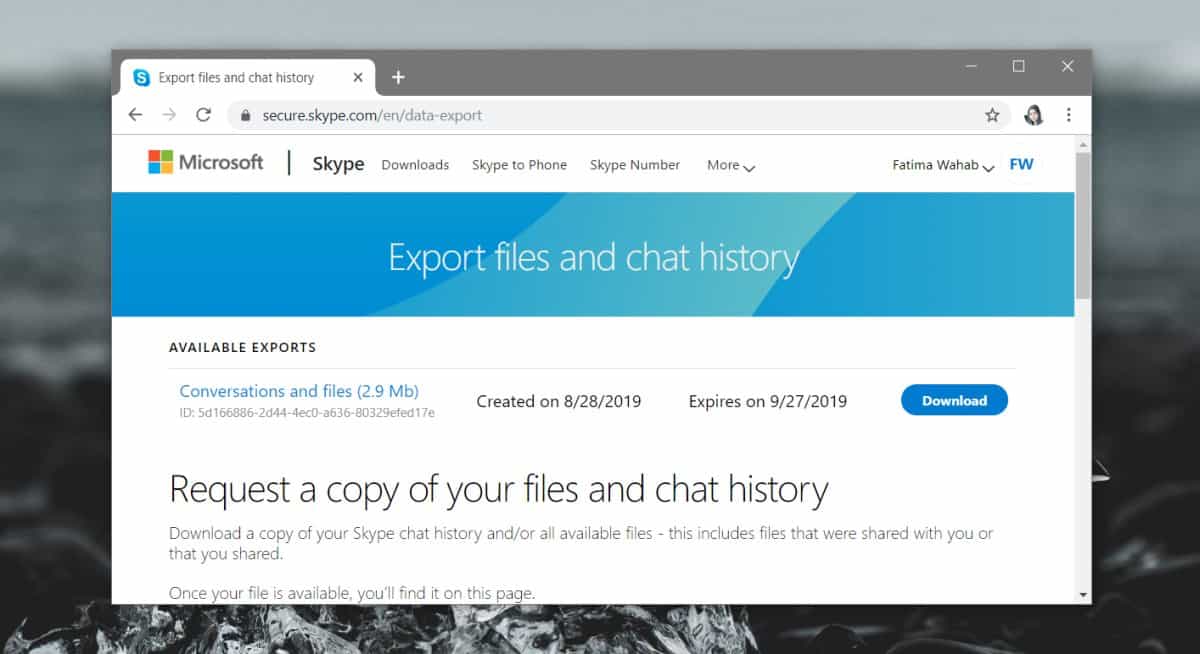Open the Downloads menu item

pos(415,165)
